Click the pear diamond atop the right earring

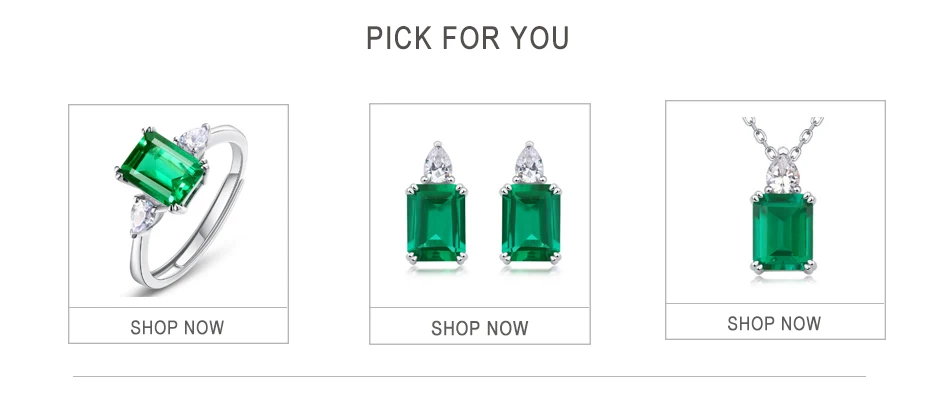pos(529,162)
